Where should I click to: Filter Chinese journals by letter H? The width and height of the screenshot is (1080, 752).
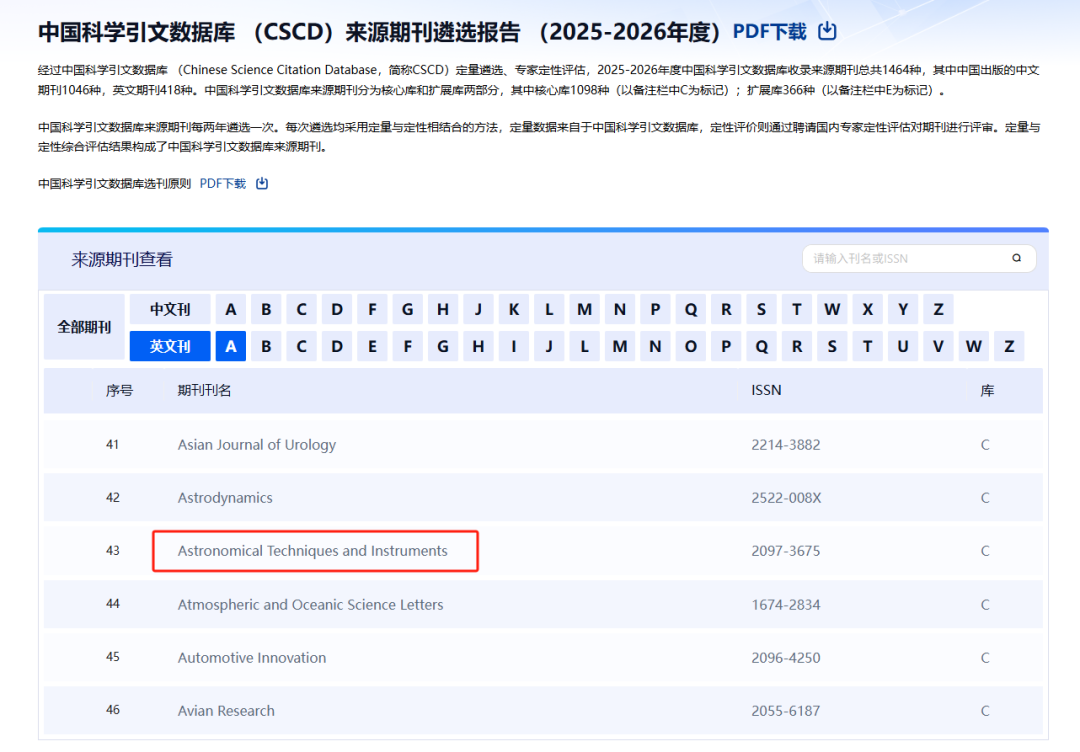(x=442, y=310)
